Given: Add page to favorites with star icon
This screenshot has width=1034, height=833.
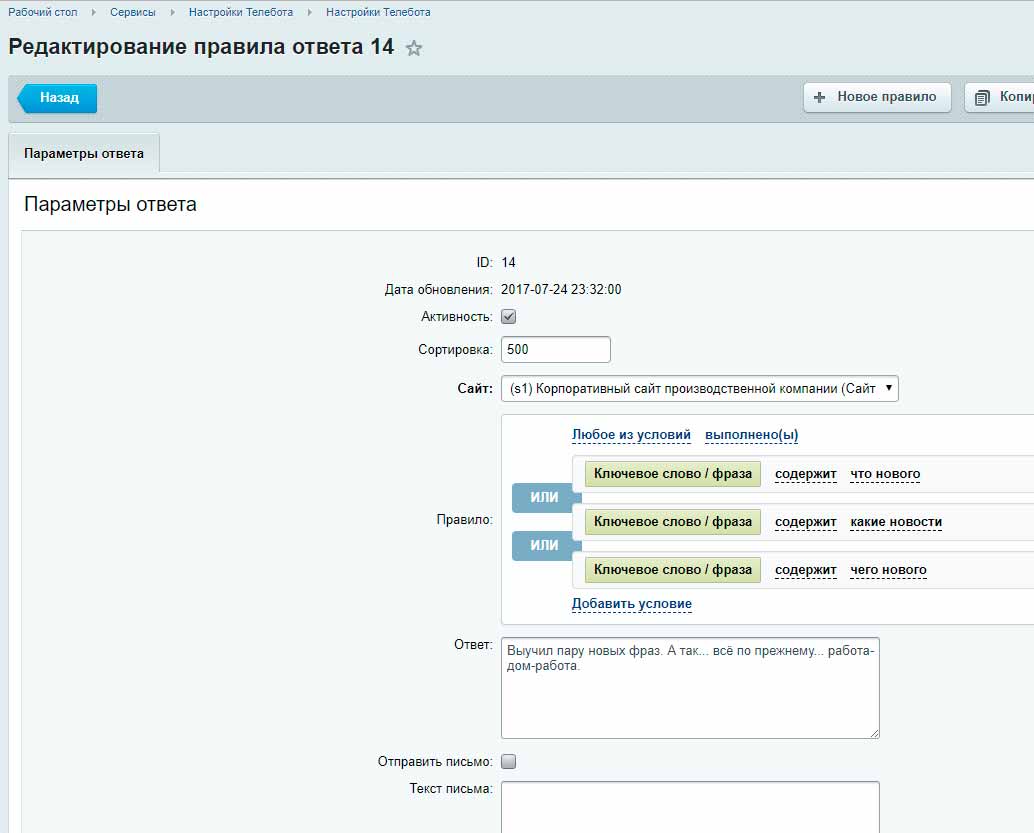Looking at the screenshot, I should [414, 48].
